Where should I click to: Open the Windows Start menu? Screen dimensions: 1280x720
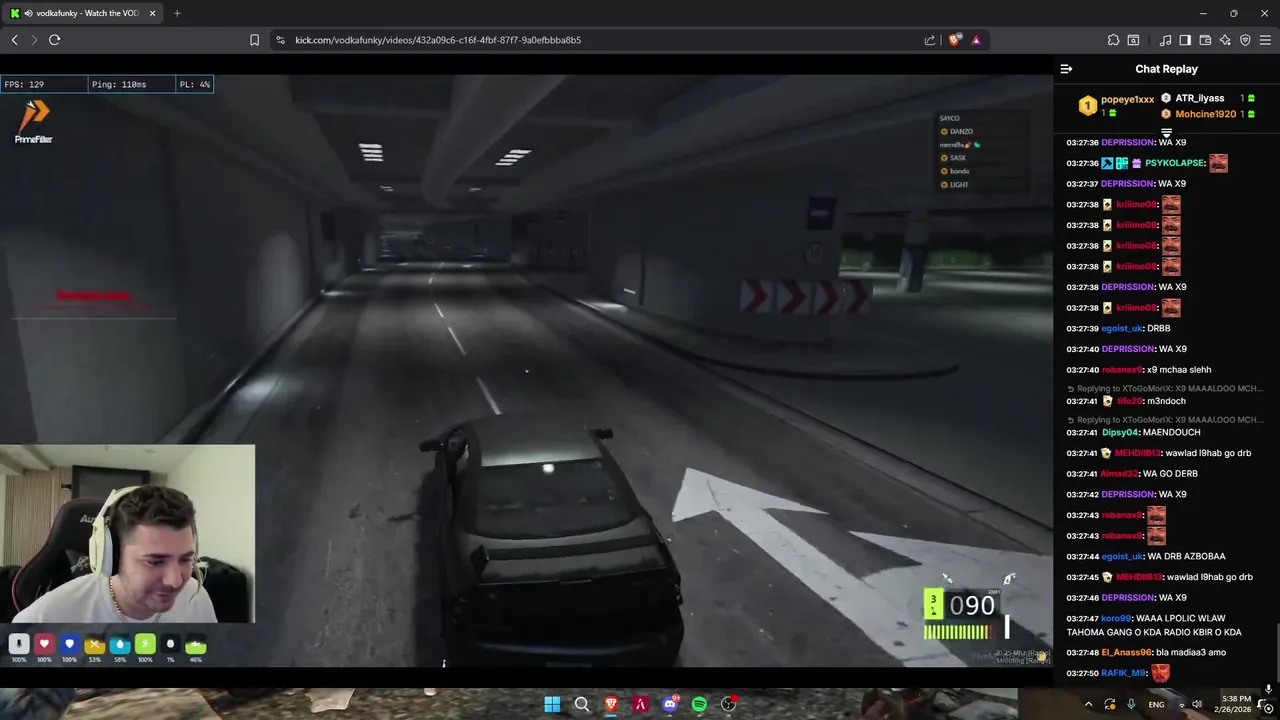(552, 704)
